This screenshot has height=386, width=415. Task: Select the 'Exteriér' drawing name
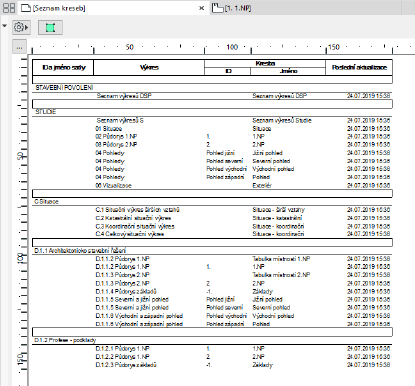tap(262, 185)
